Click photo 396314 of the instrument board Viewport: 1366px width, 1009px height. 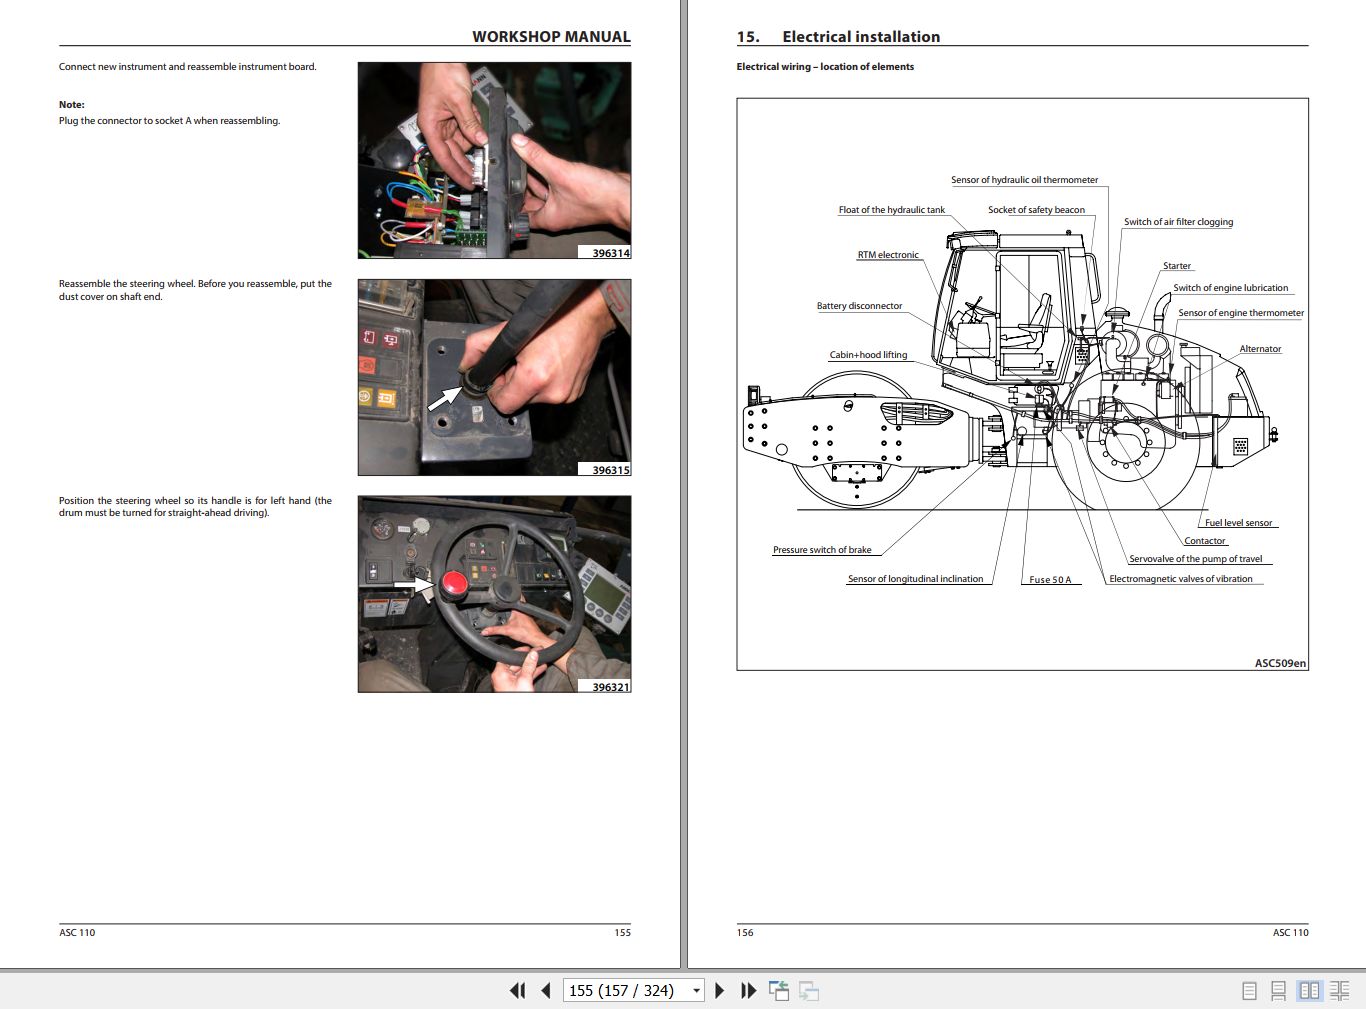tap(494, 160)
